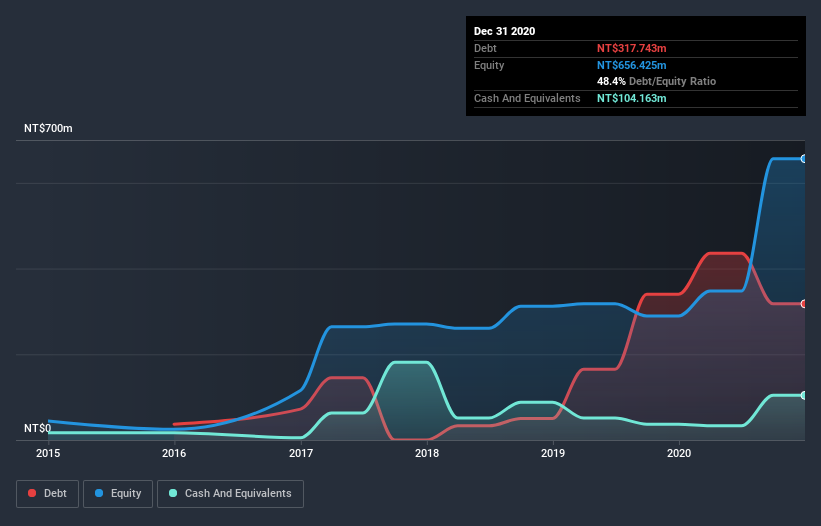This screenshot has width=821, height=526.
Task: Click the red Debt legend dot
Action: pos(32,493)
